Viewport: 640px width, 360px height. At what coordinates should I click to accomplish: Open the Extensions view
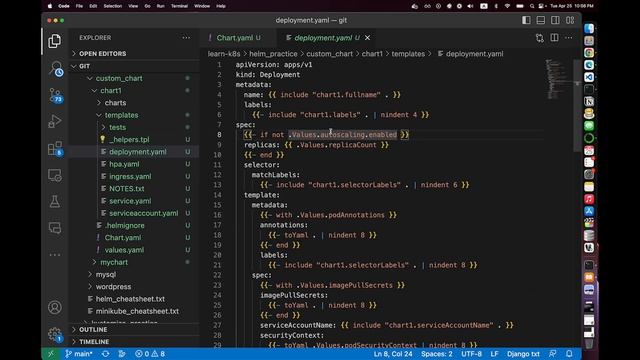pos(55,149)
